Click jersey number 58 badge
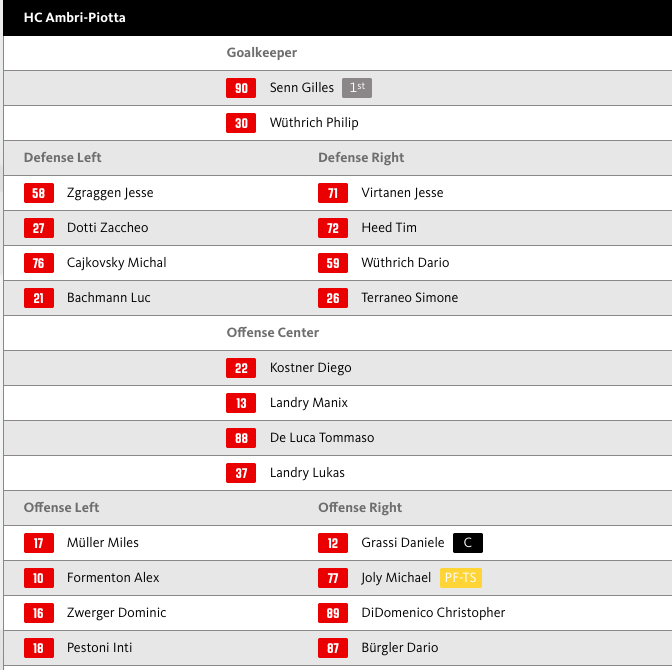The width and height of the screenshot is (672, 670). click(x=39, y=193)
